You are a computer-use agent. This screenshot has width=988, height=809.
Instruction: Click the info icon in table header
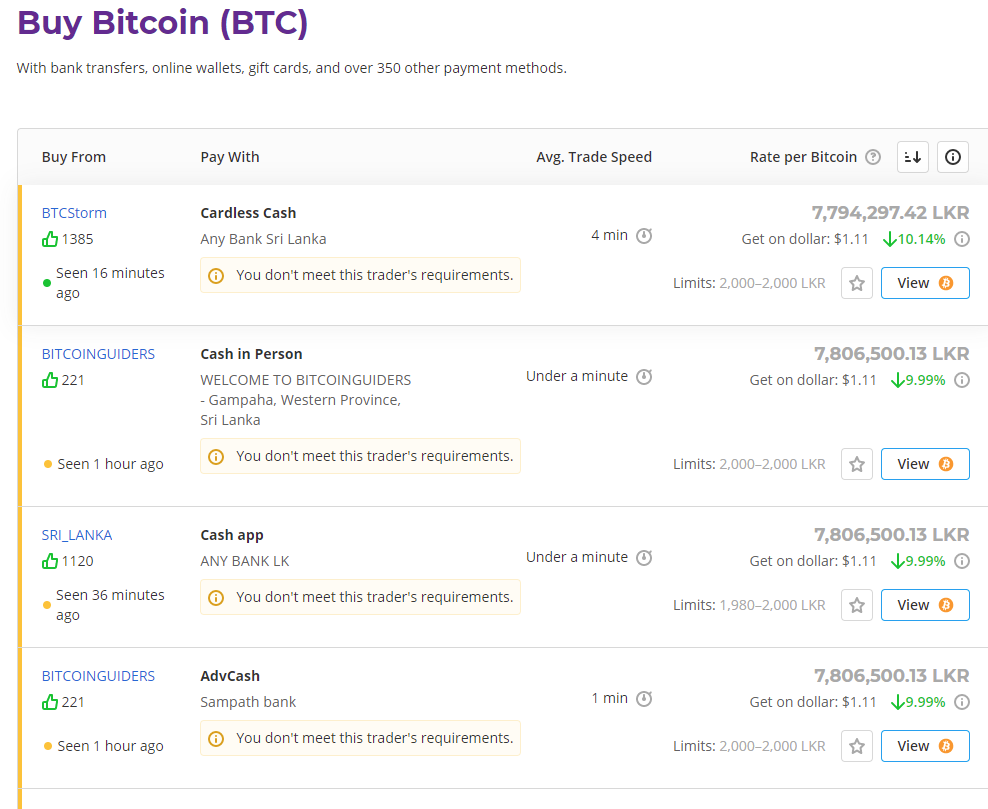pyautogui.click(x=953, y=157)
